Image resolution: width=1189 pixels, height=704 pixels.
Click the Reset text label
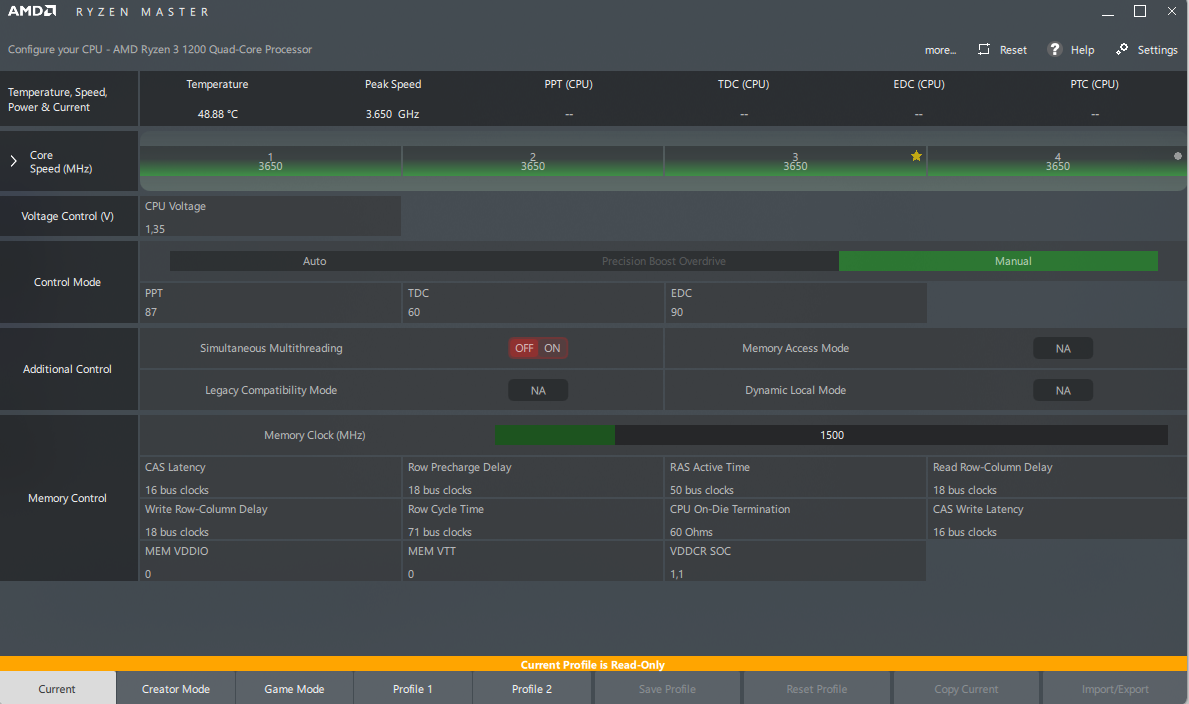tap(1013, 50)
